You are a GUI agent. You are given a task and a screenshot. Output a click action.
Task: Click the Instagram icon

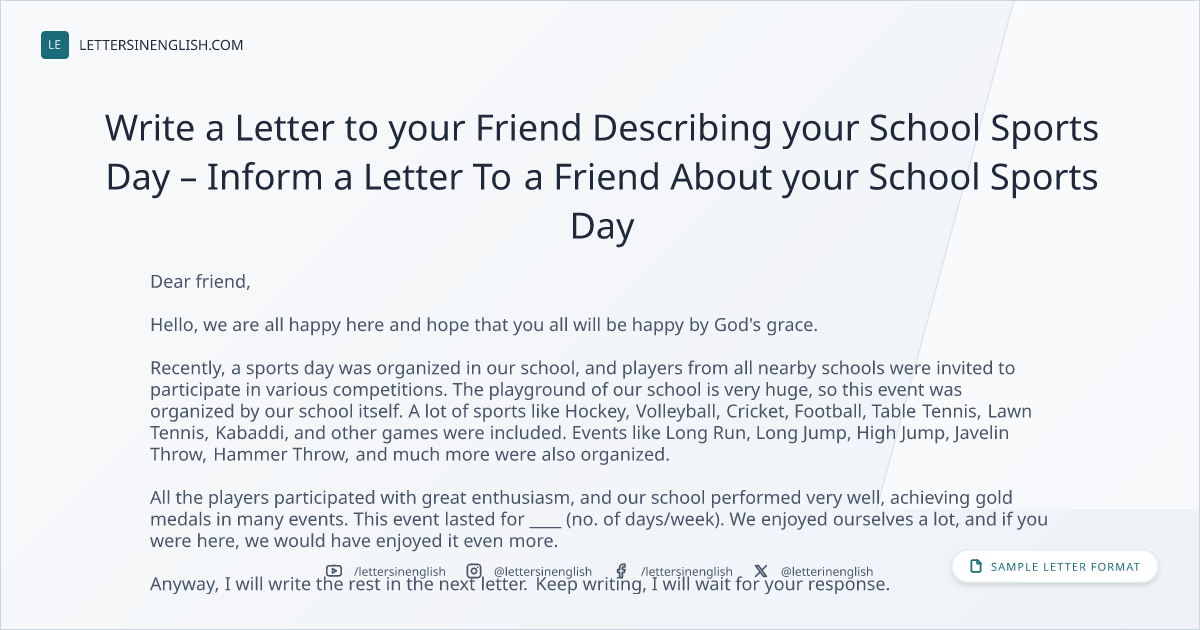(x=474, y=571)
